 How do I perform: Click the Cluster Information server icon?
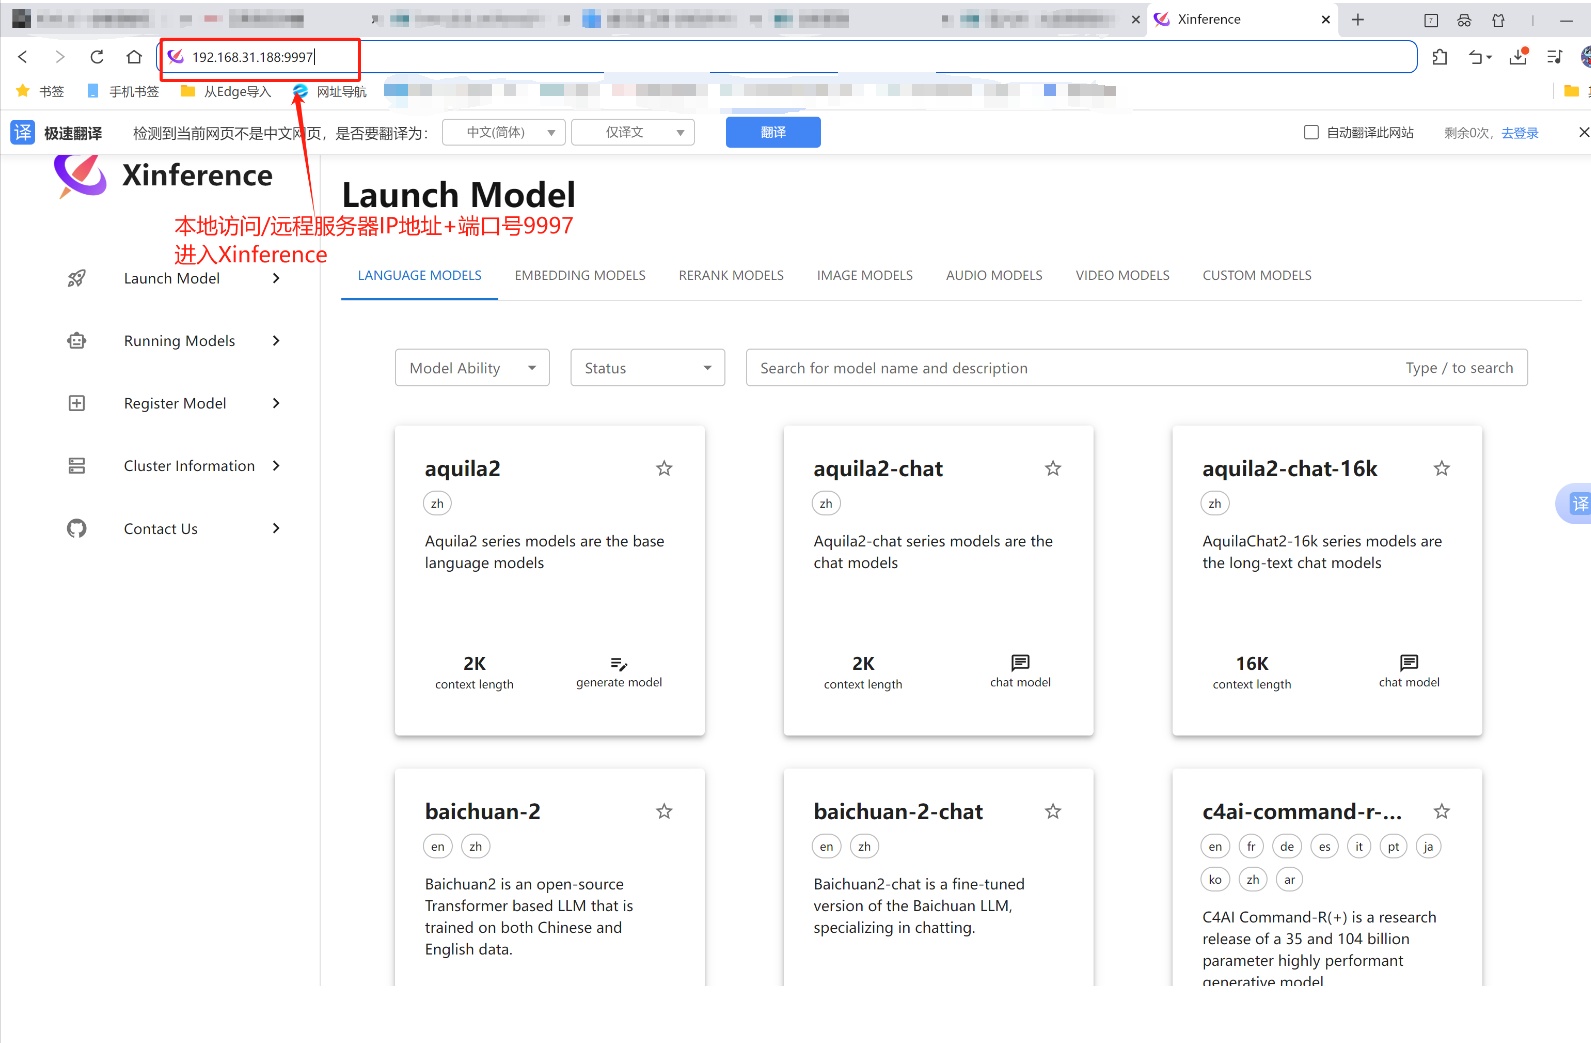tap(76, 466)
